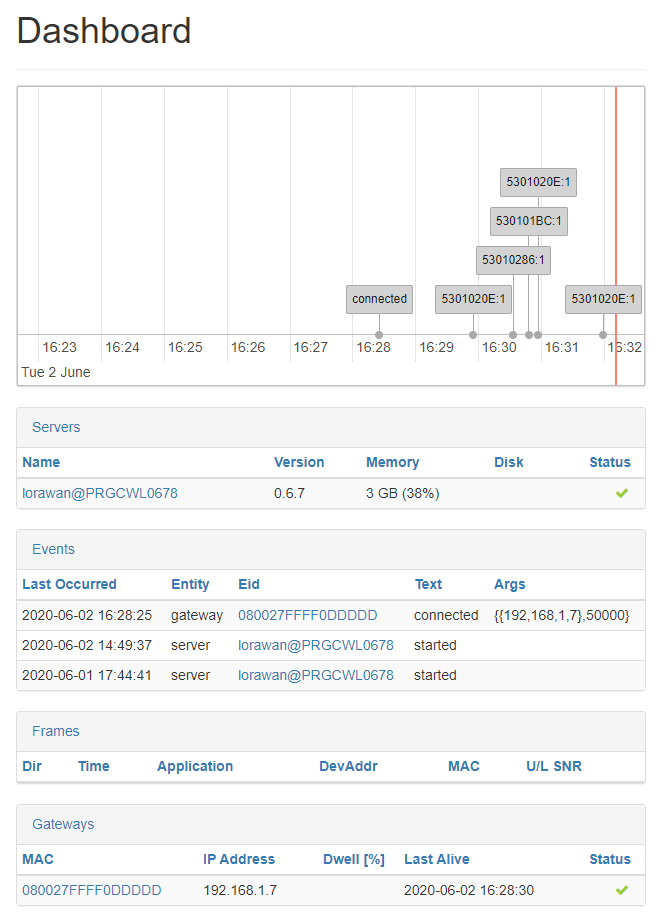The height and width of the screenshot is (915, 662).
Task: Click the green status checkmark for lorawan server
Action: pyautogui.click(x=622, y=494)
